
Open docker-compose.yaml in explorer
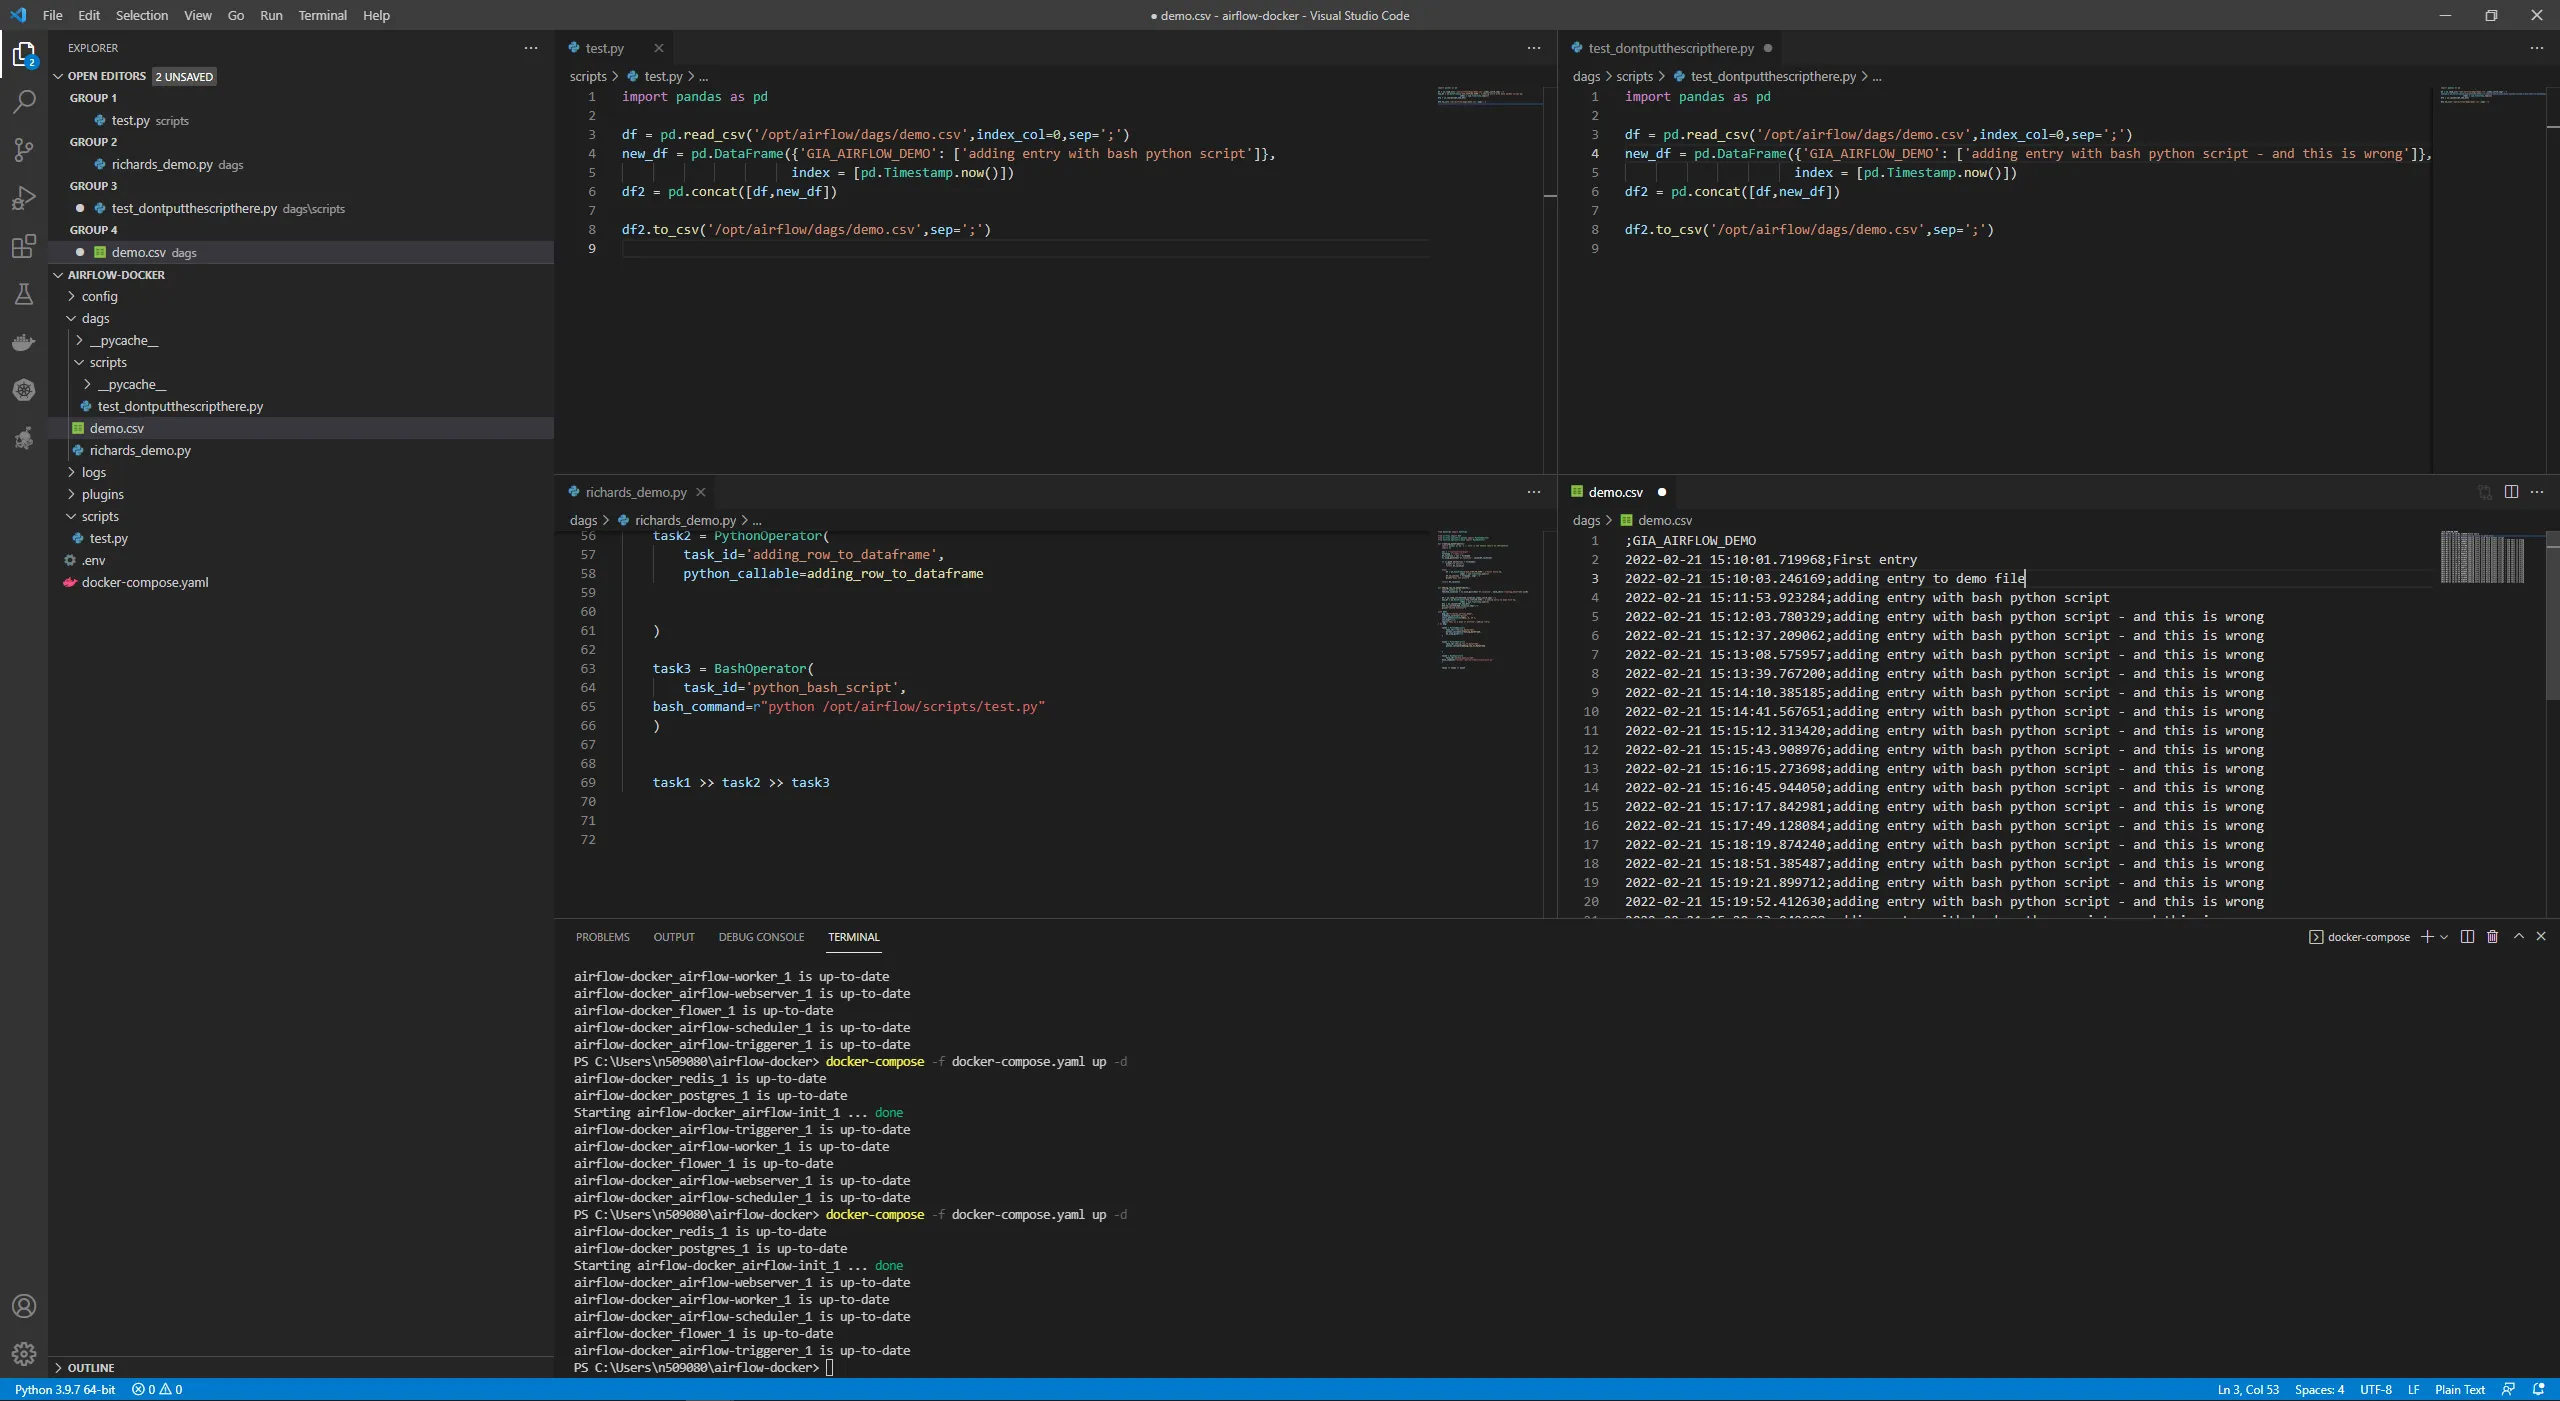[145, 582]
